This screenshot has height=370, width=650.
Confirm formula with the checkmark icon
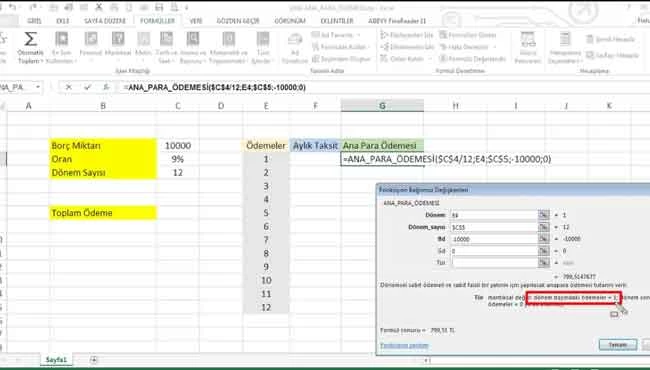87,87
